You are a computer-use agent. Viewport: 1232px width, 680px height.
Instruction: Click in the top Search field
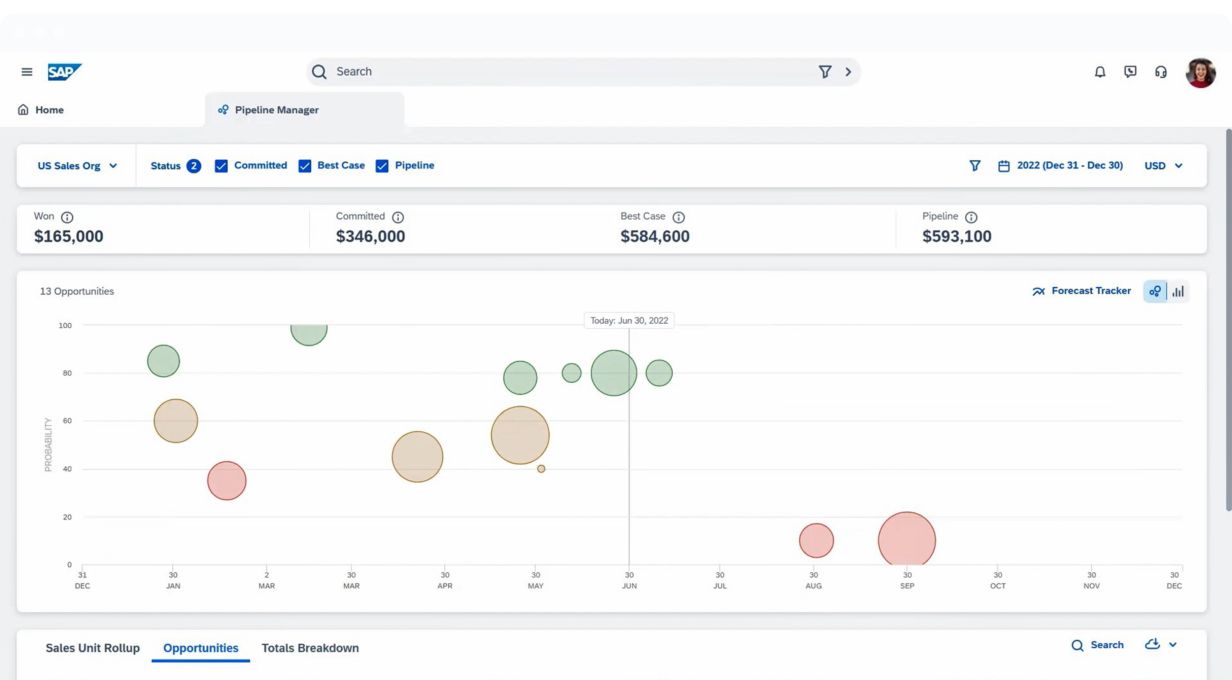570,72
